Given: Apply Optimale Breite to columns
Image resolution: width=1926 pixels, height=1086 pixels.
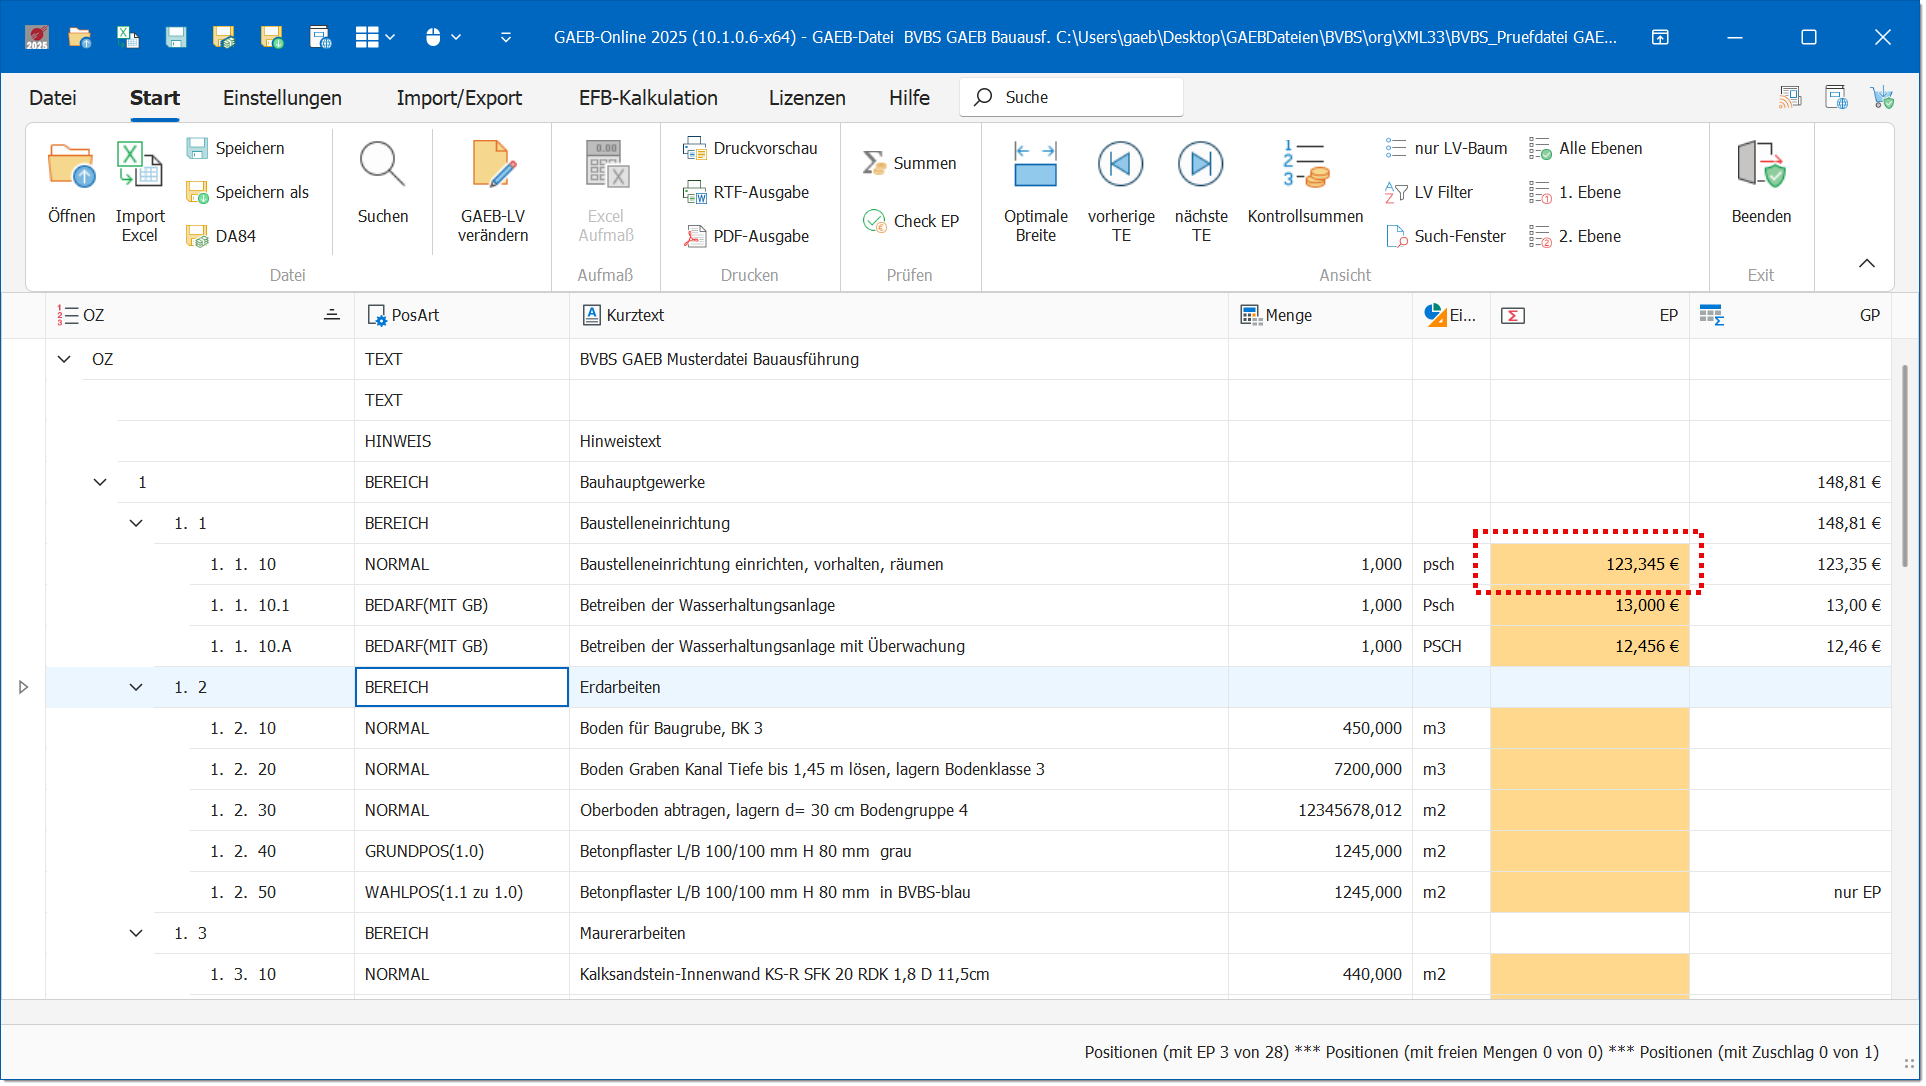Looking at the screenshot, I should pyautogui.click(x=1035, y=166).
